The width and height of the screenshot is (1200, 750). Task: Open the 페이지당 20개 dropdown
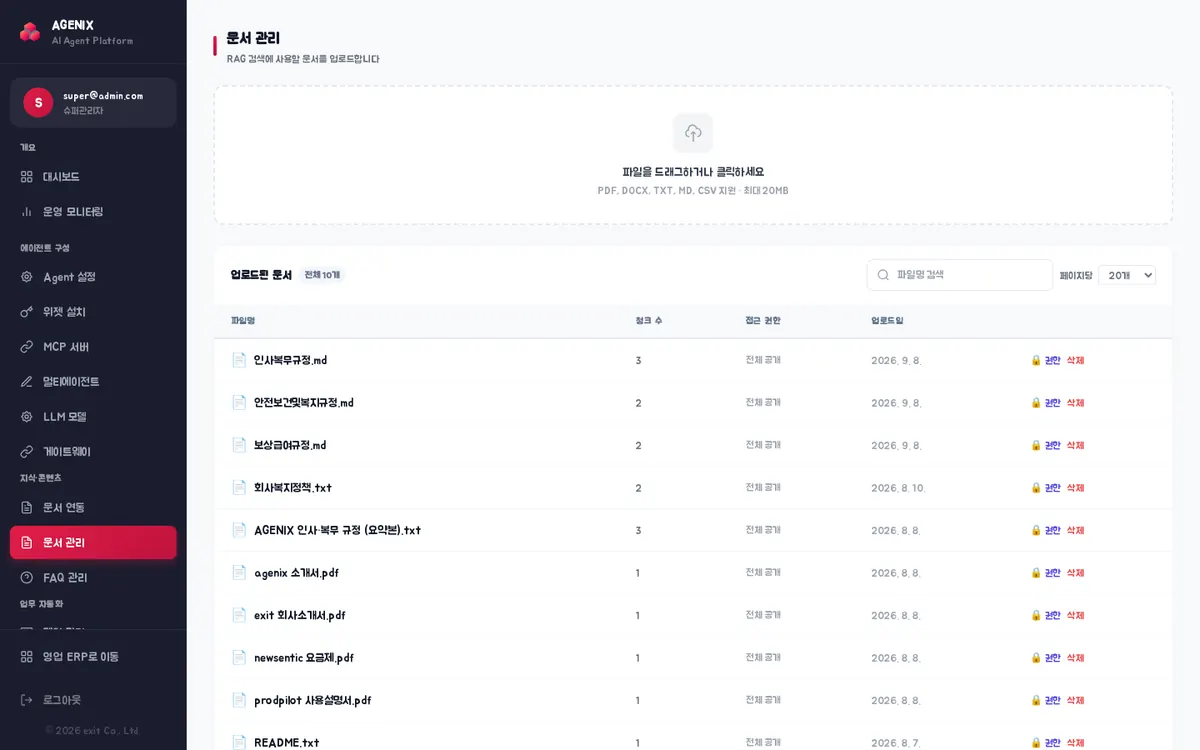point(1127,275)
